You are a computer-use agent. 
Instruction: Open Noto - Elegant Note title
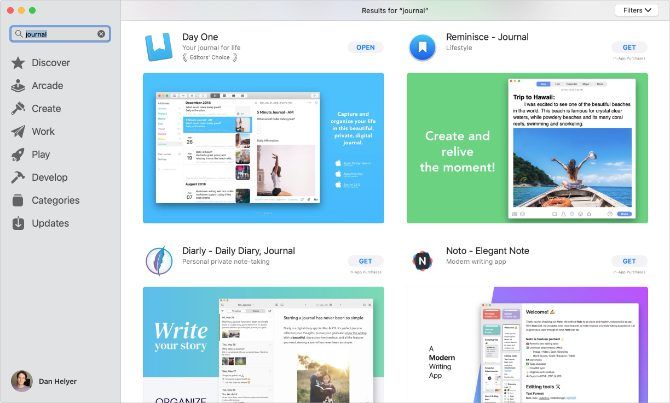488,251
